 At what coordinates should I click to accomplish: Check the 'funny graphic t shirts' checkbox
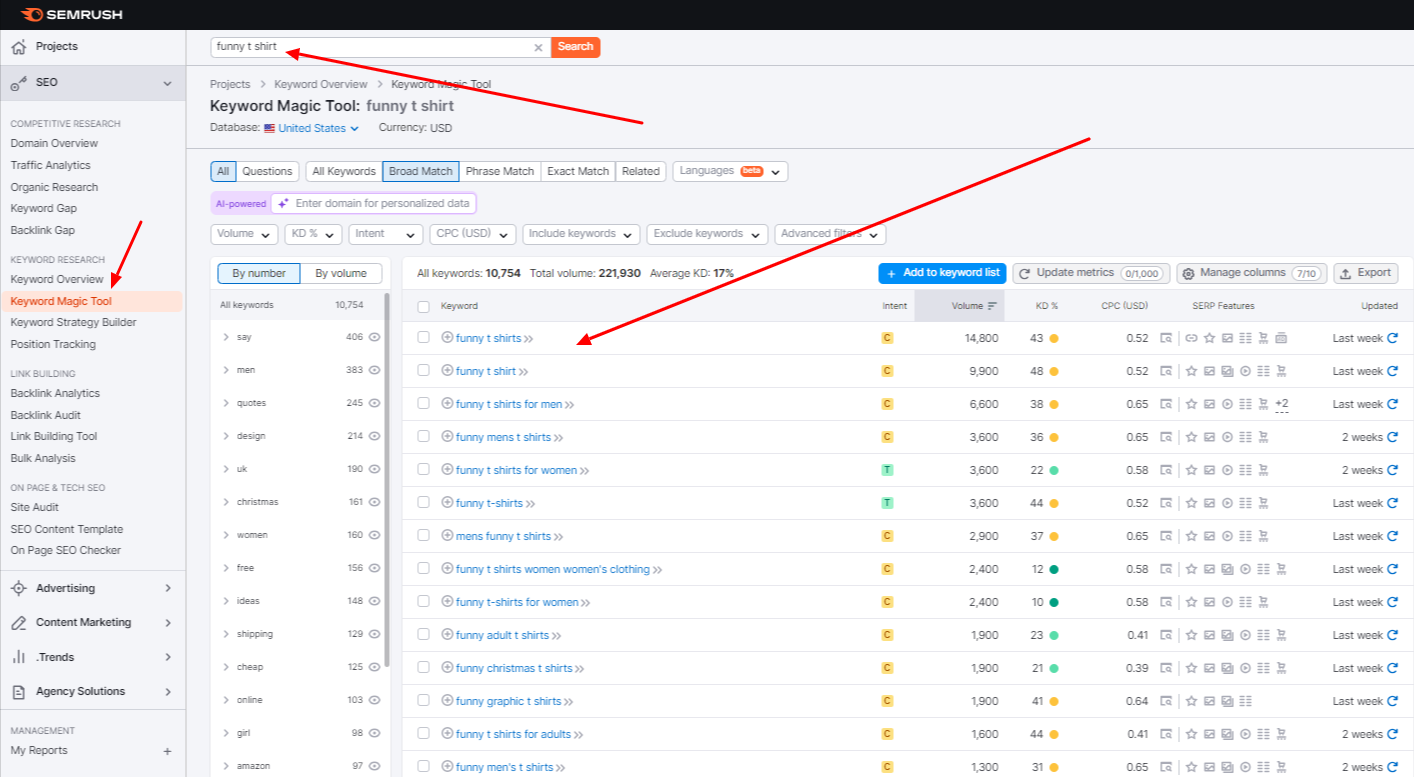click(x=424, y=701)
